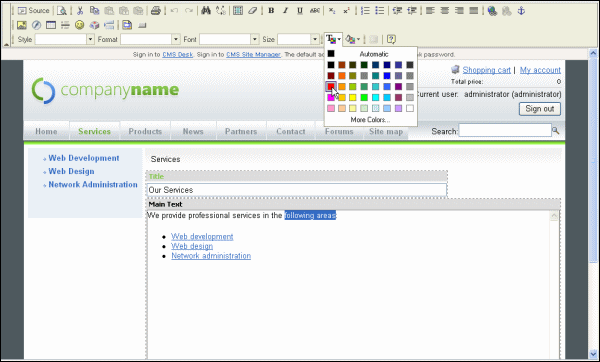The height and width of the screenshot is (362, 600).
Task: Pick the bright yellow color swatch
Action: [x=353, y=98]
